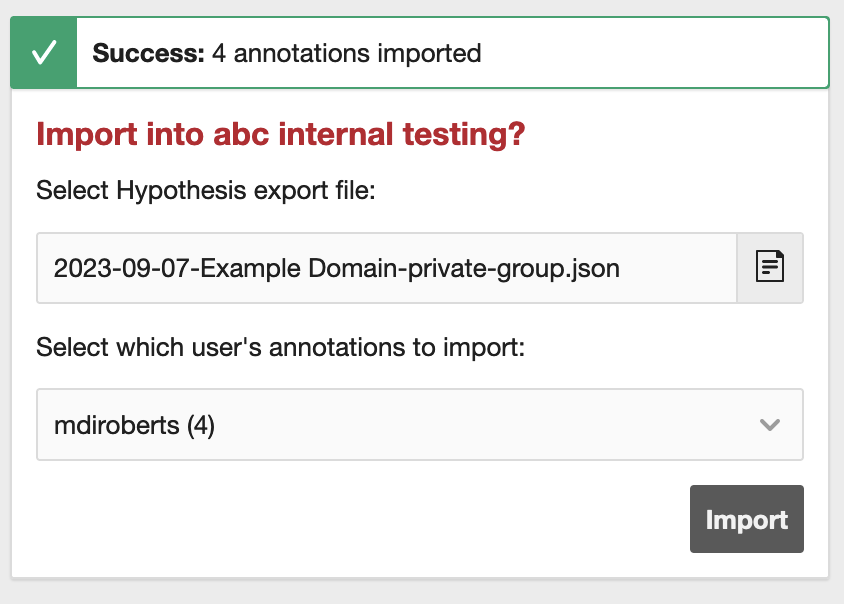Click the white toast area right of message

(650, 53)
